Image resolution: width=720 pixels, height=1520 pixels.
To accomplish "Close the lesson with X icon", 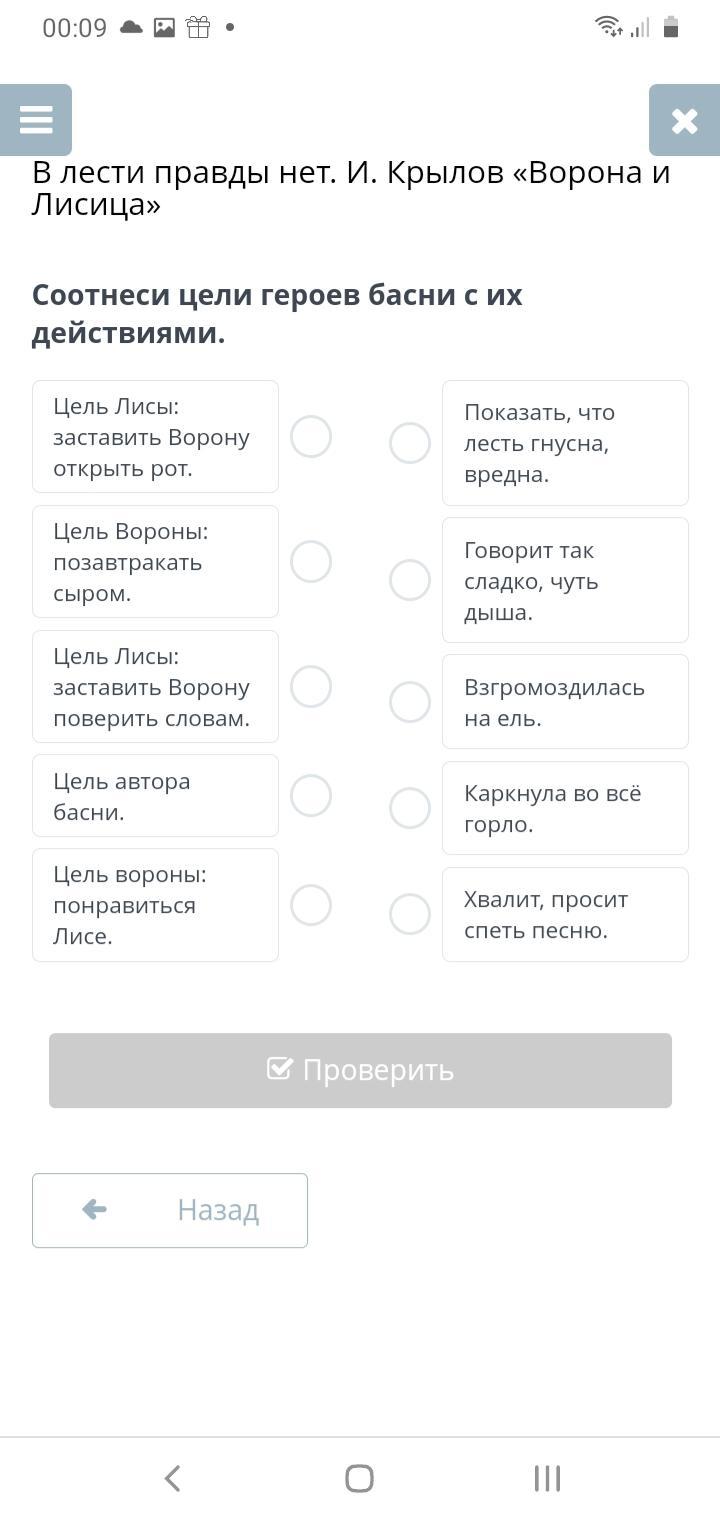I will (x=684, y=120).
